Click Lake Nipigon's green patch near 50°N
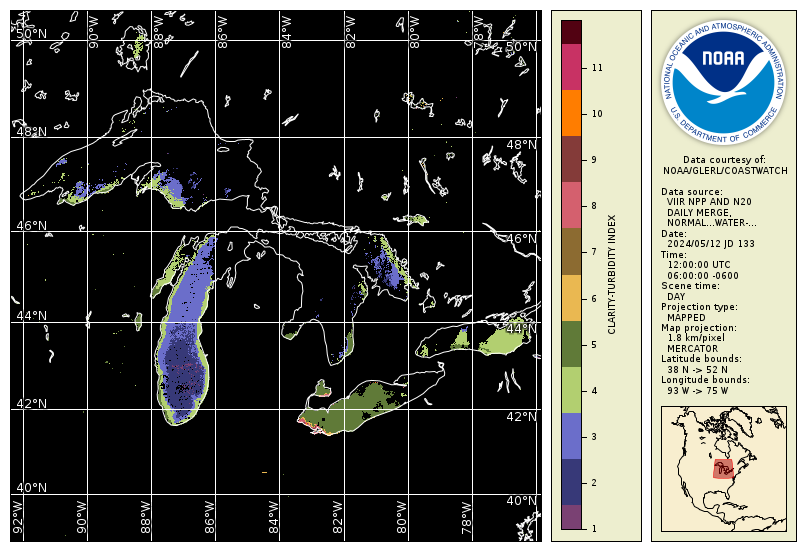The image size is (806, 551). [139, 46]
